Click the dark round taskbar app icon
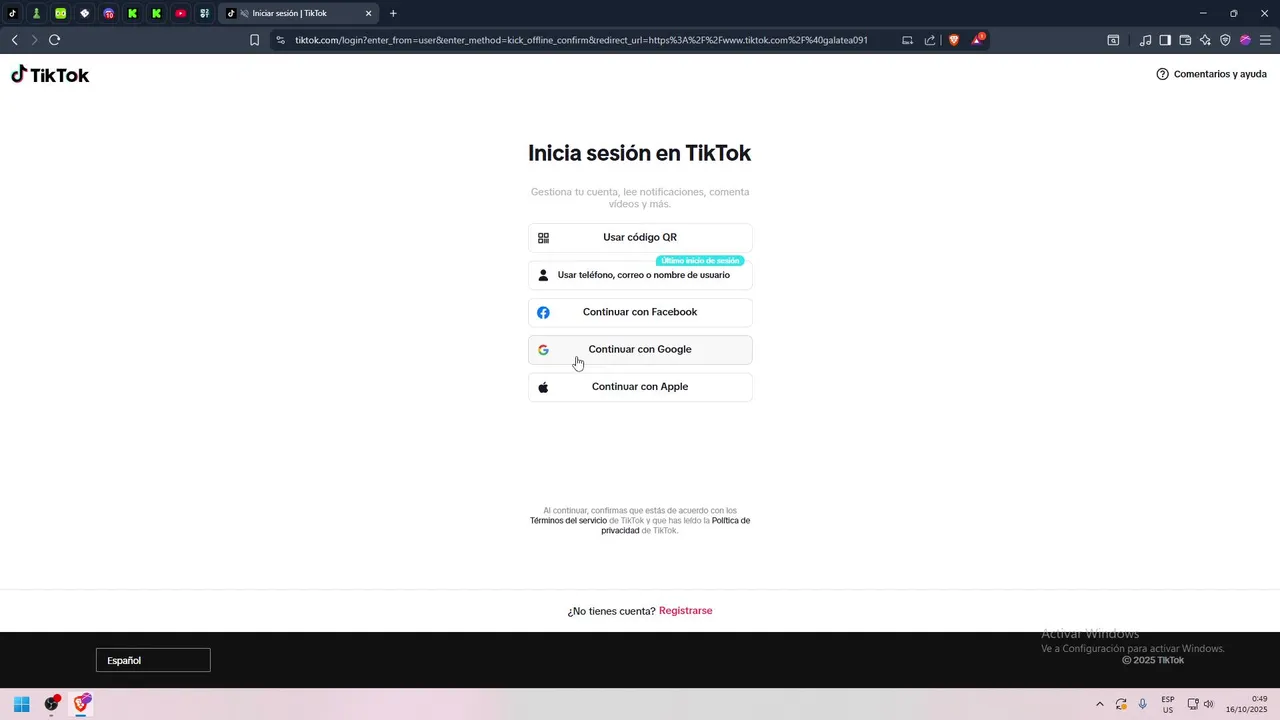Image resolution: width=1280 pixels, height=720 pixels. [x=51, y=704]
